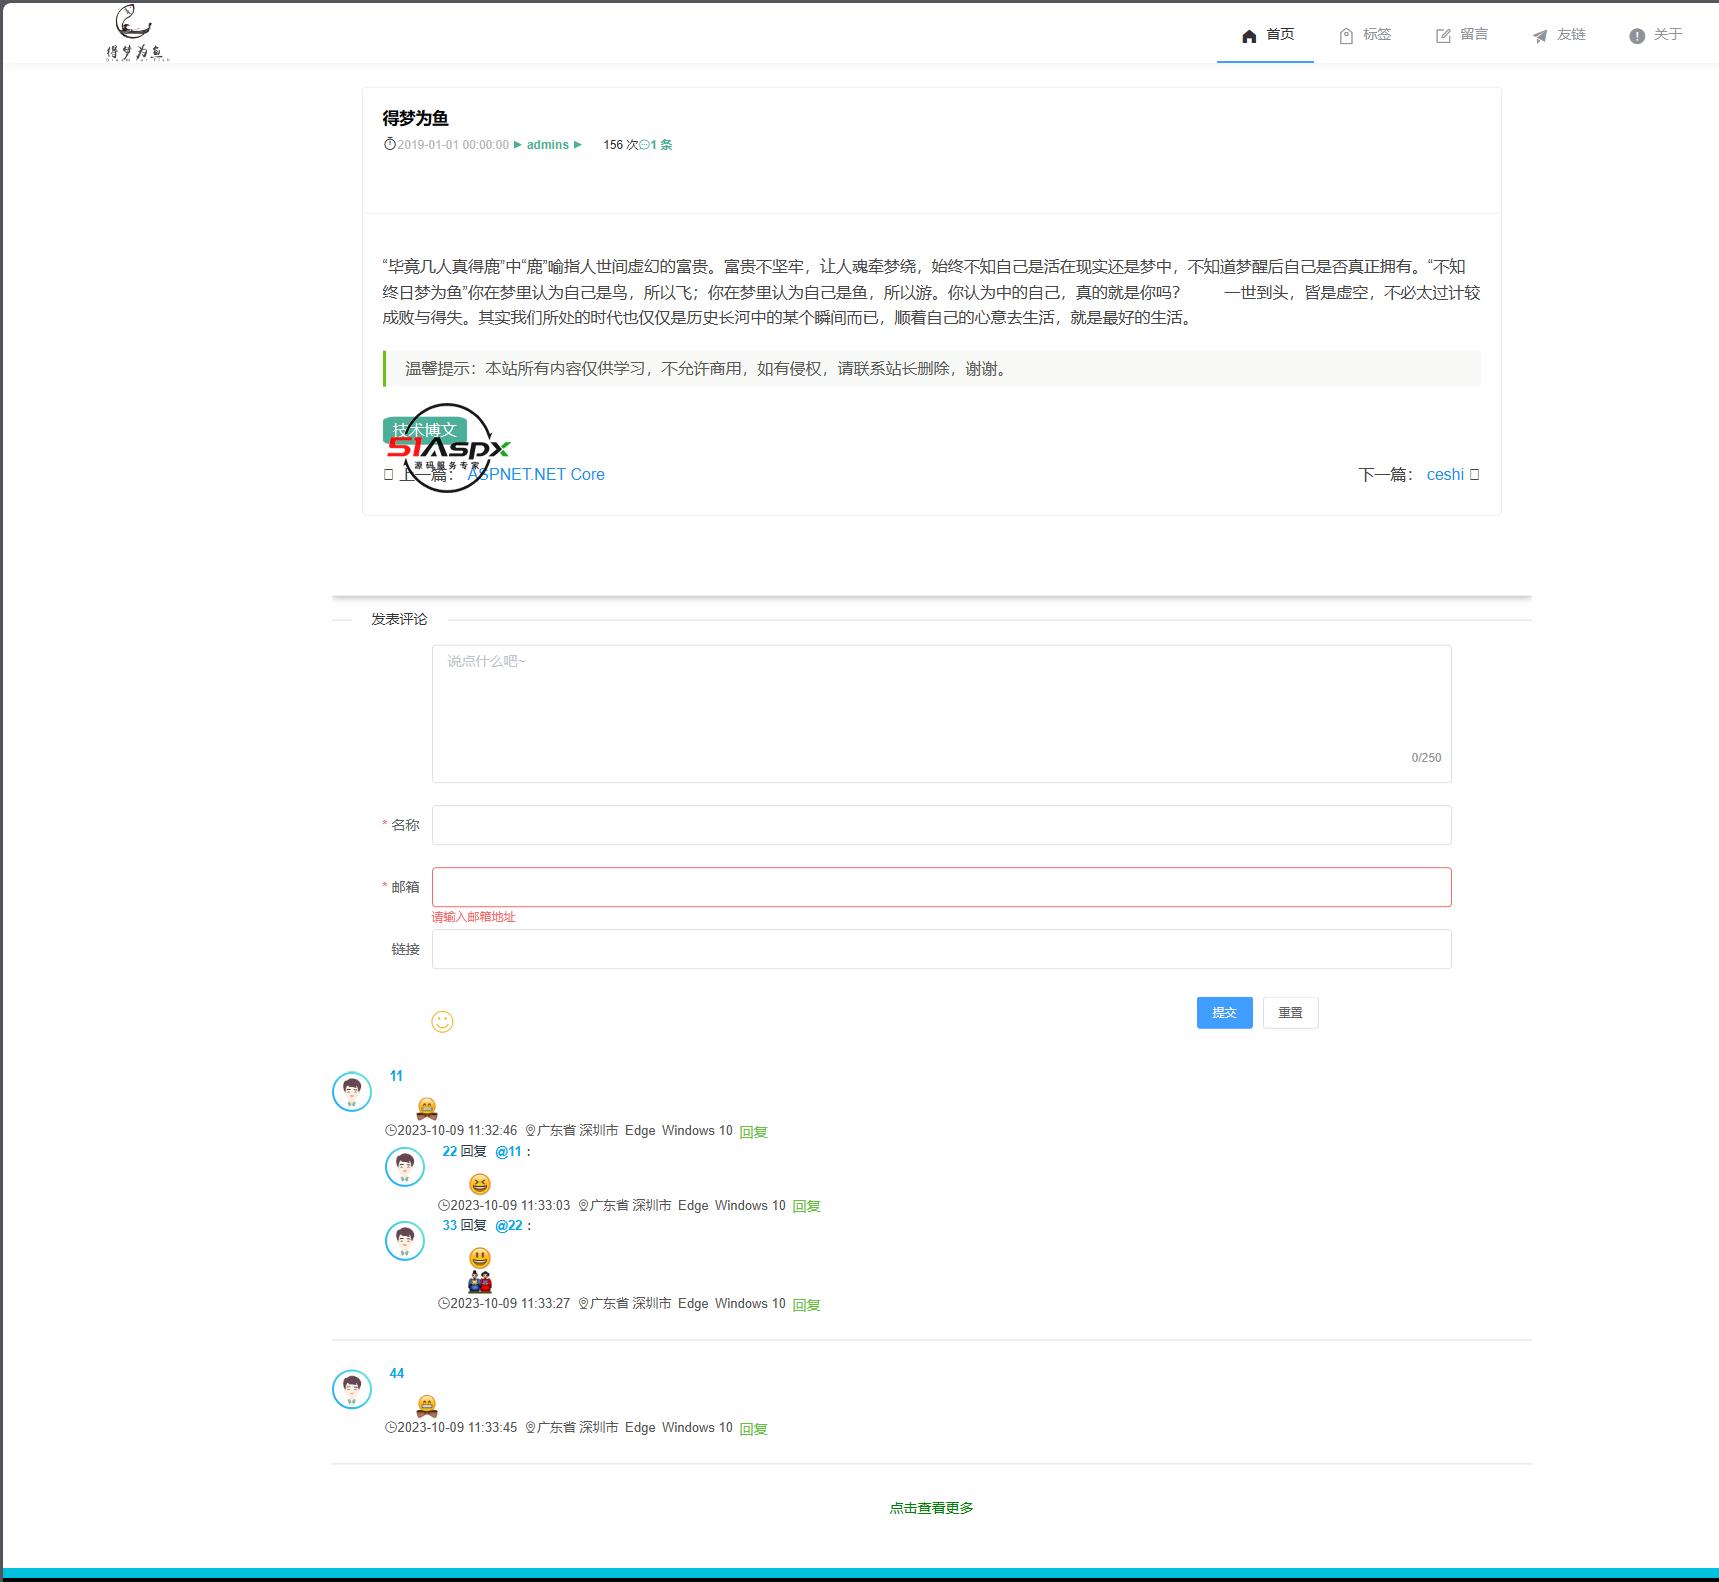
Task: Open the 关于 about tab
Action: click(1654, 35)
